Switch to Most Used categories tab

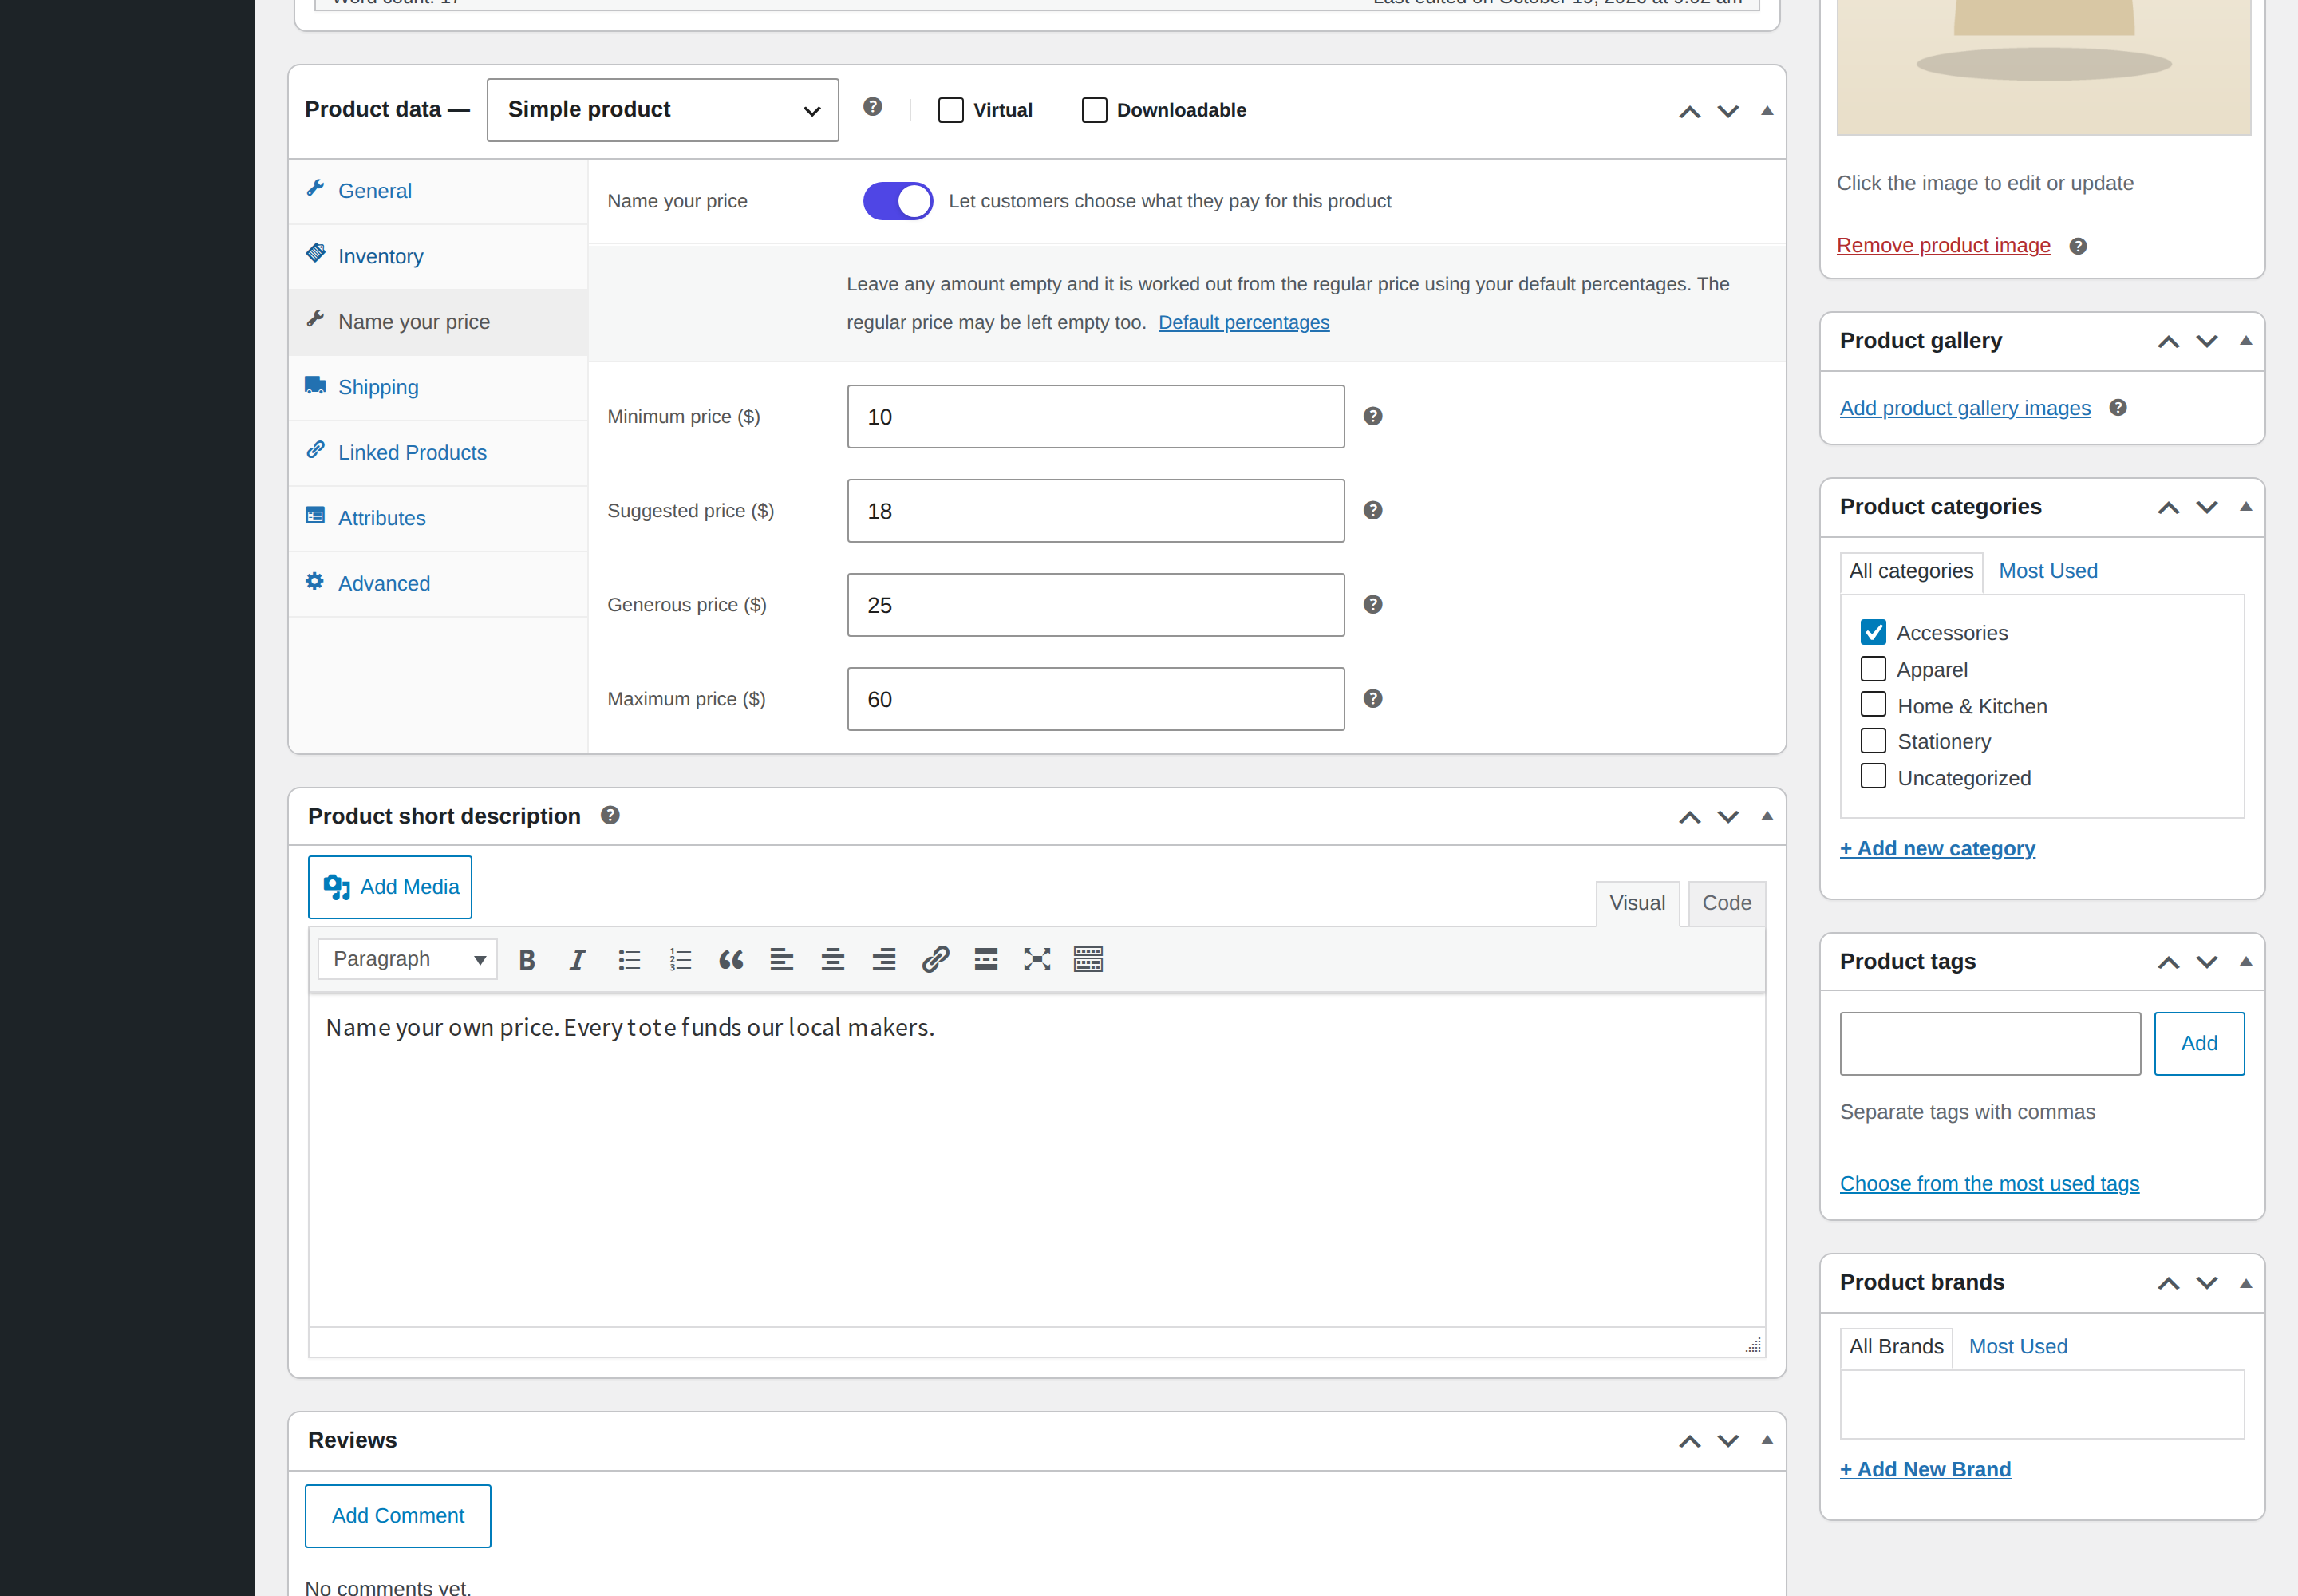point(2048,571)
